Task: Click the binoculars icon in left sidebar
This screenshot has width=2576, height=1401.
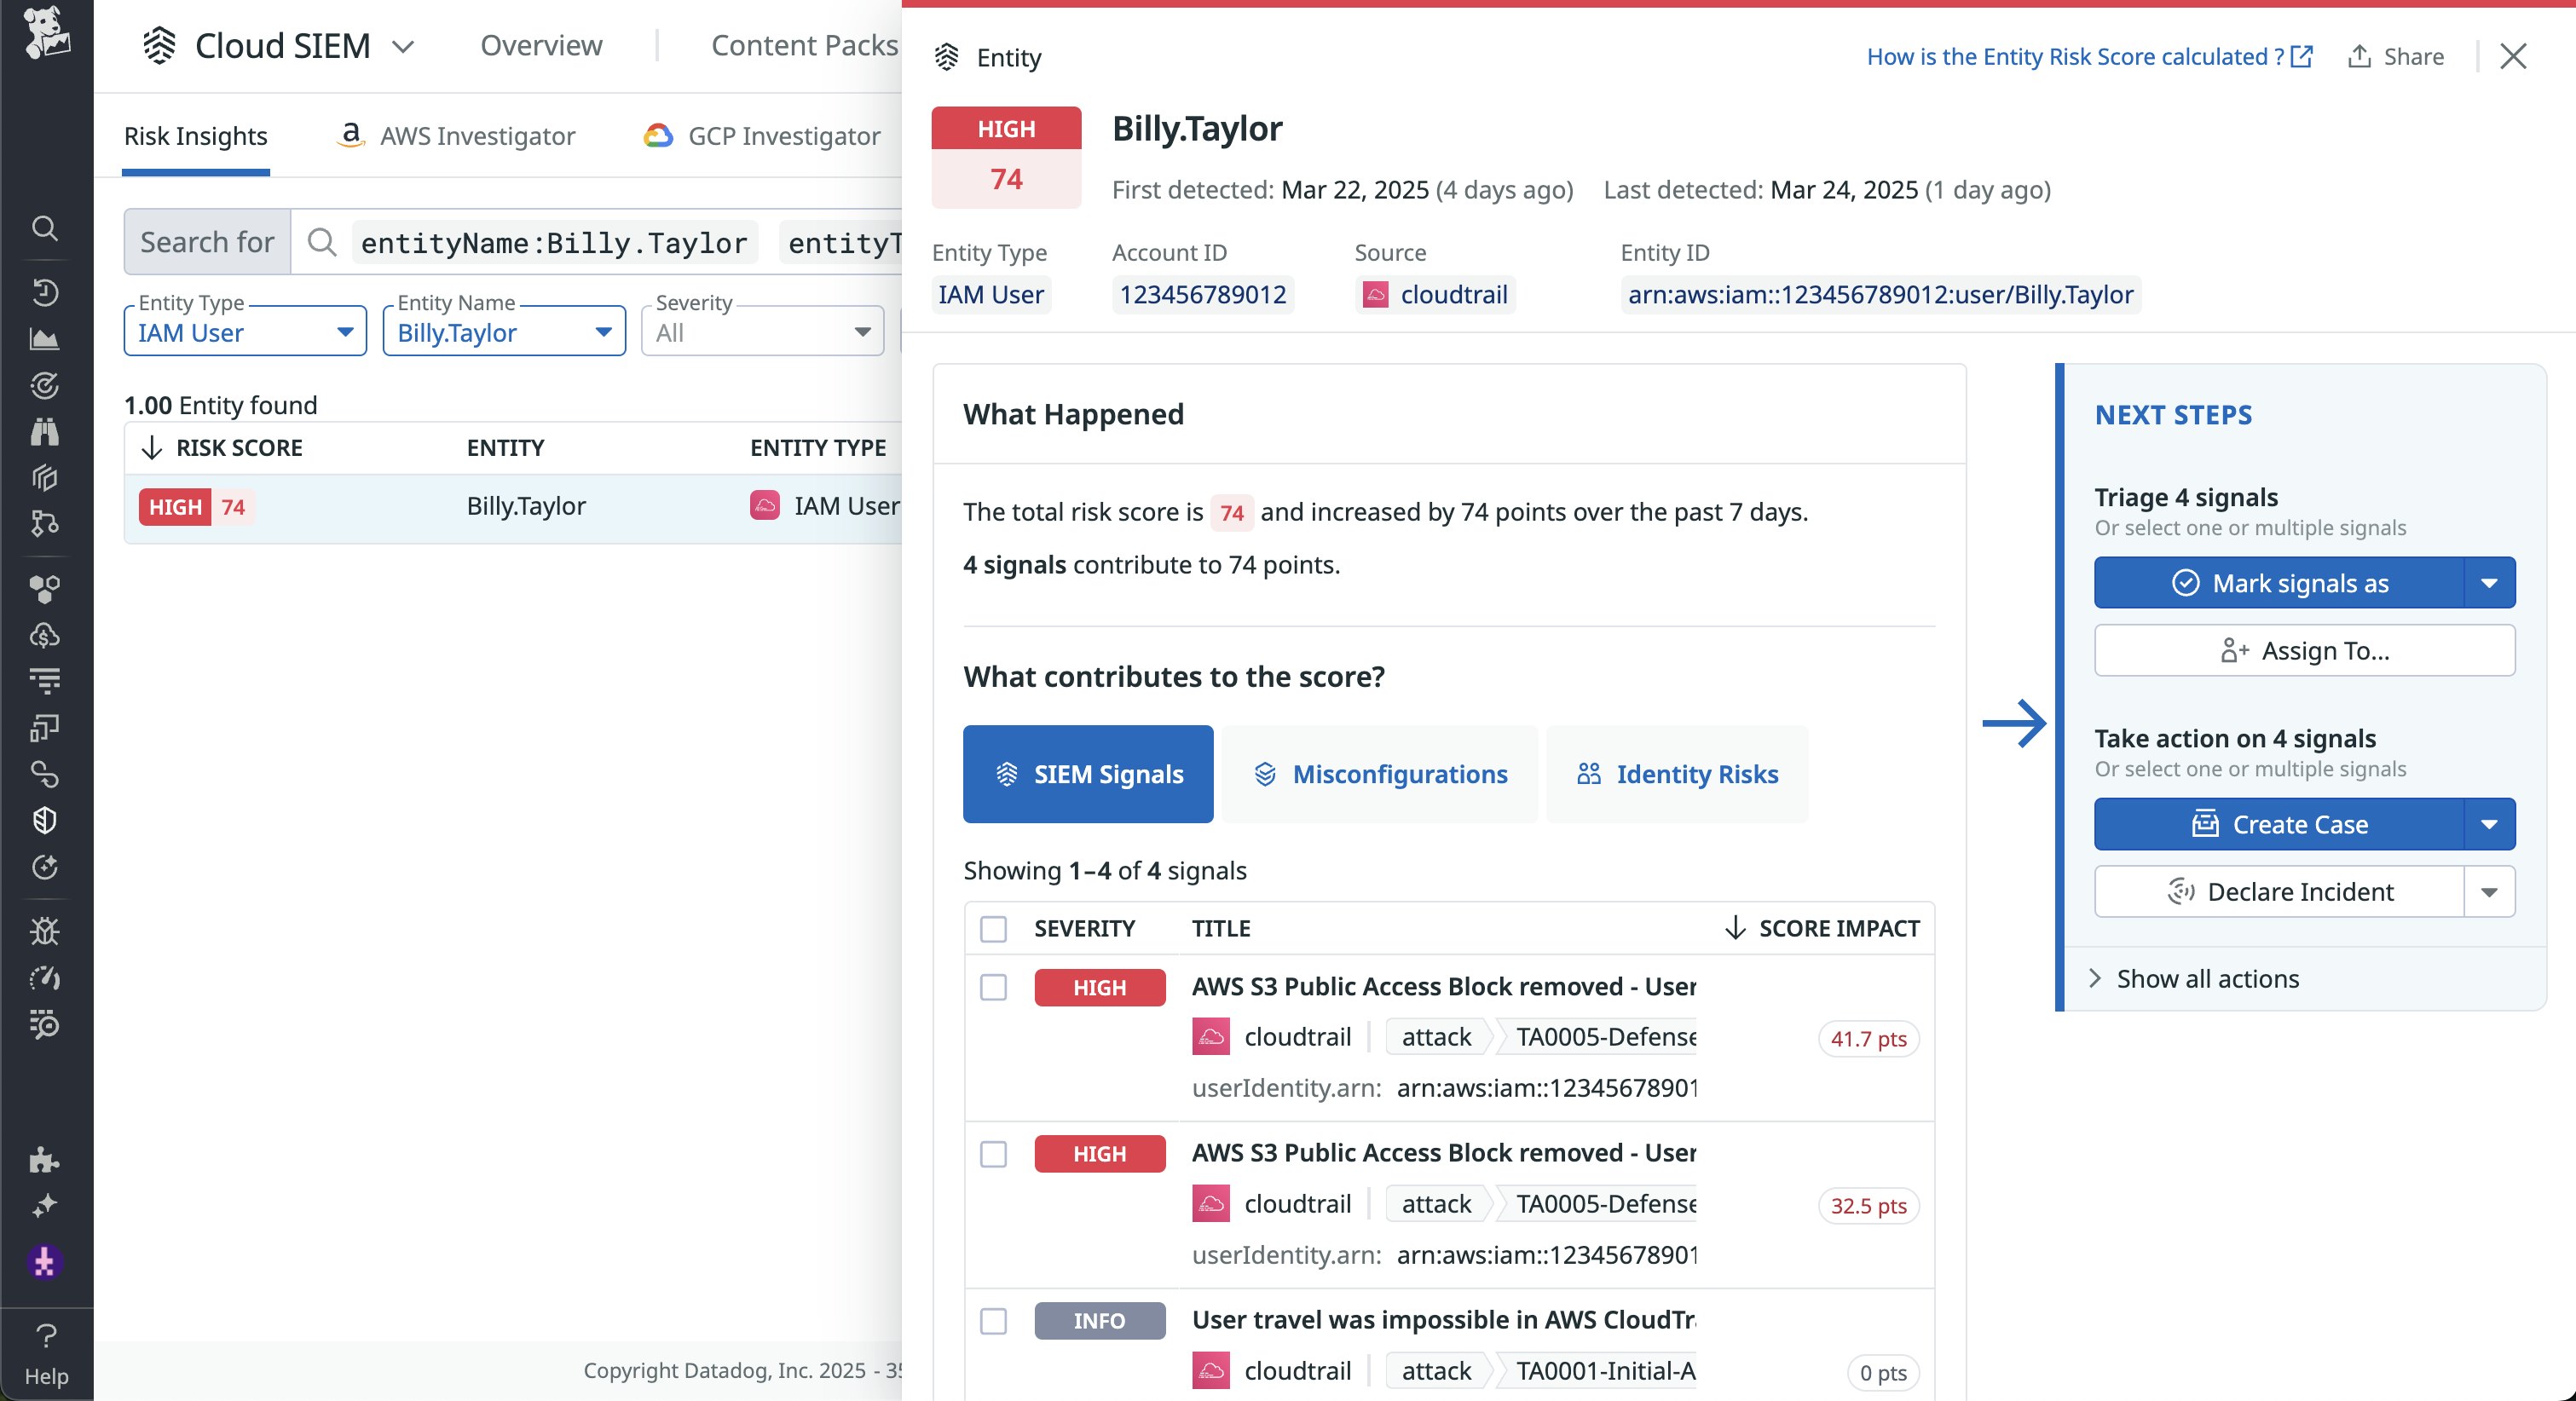Action: click(x=44, y=432)
